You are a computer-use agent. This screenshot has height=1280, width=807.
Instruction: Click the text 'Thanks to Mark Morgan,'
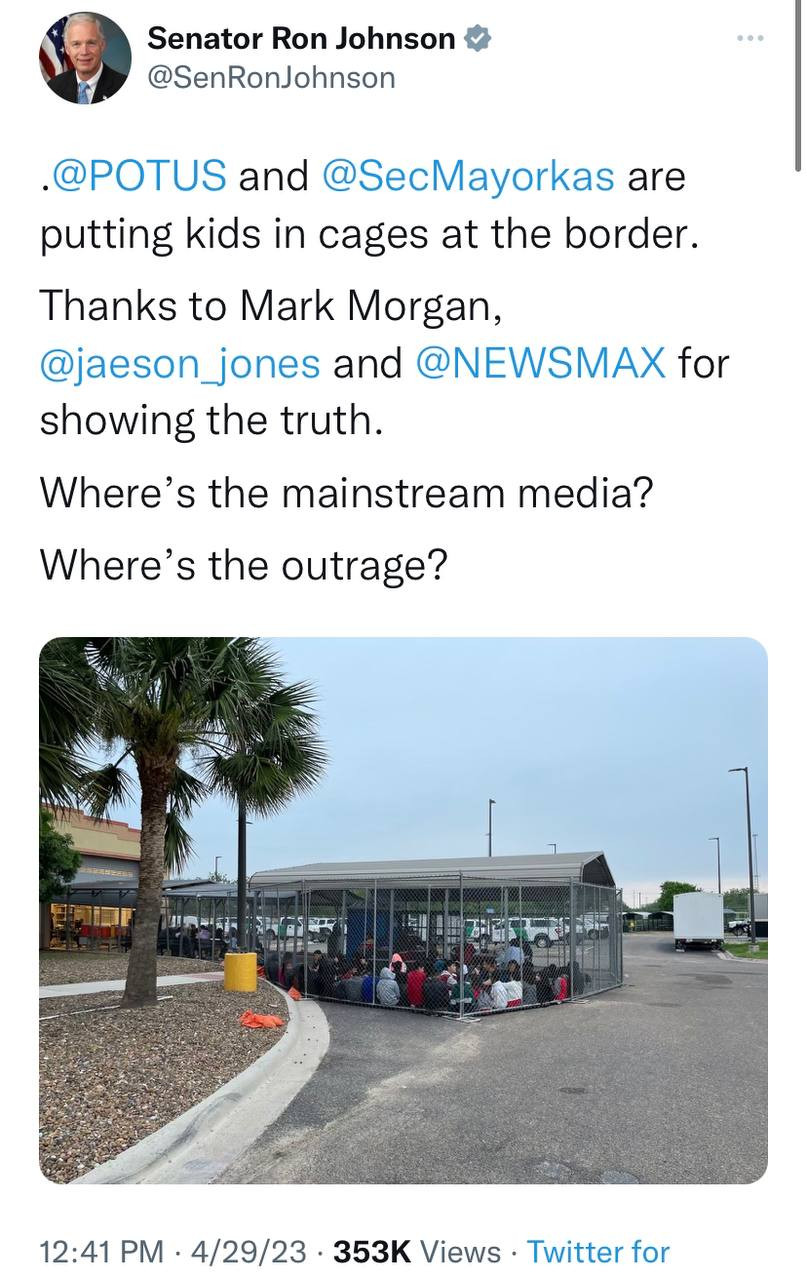pos(270,307)
